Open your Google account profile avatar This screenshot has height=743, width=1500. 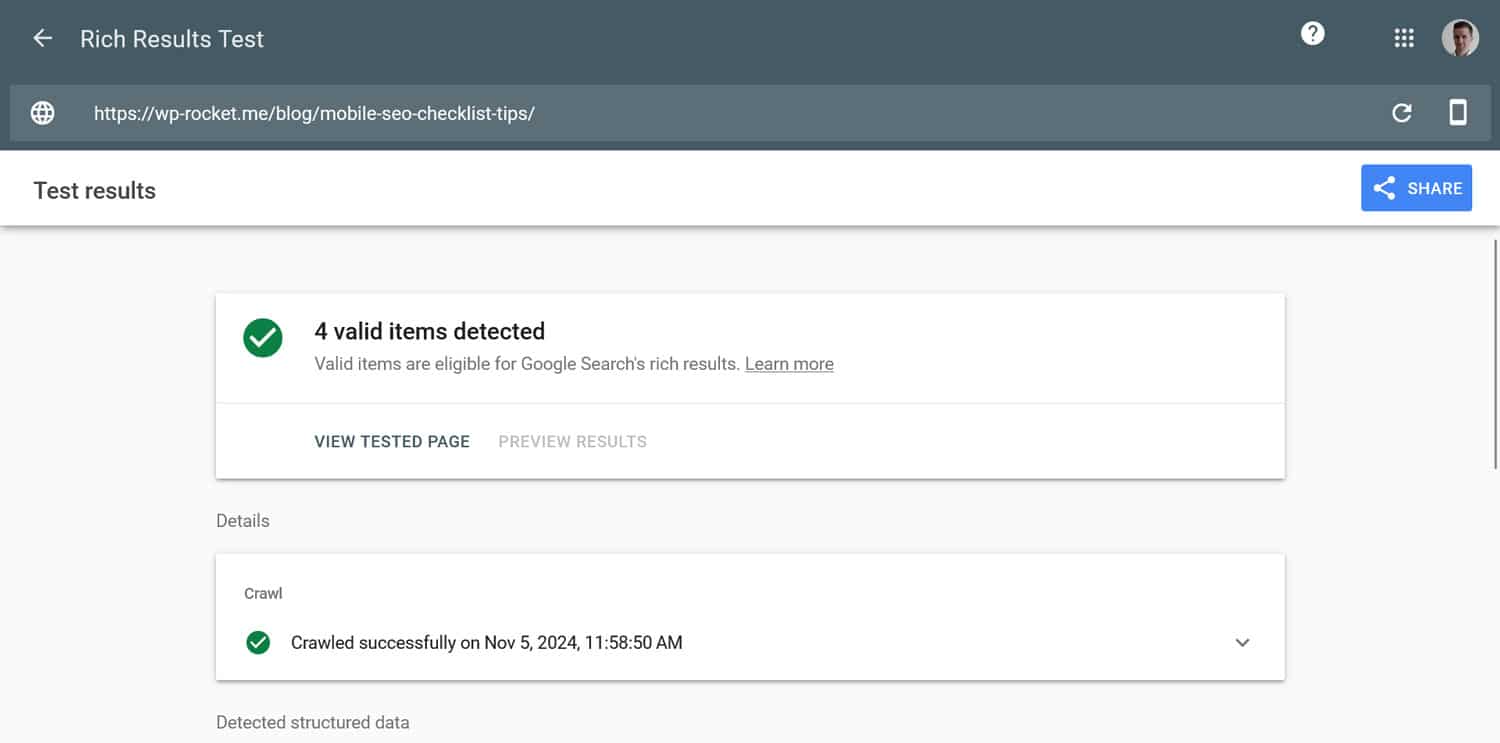click(x=1460, y=37)
